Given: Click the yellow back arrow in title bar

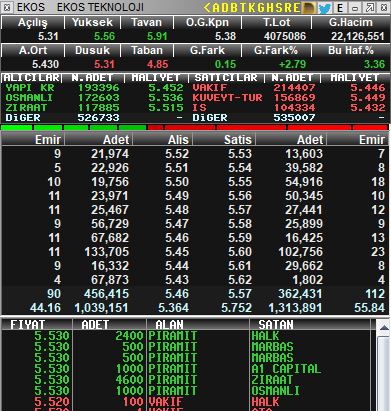Looking at the screenshot, I should point(207,7).
